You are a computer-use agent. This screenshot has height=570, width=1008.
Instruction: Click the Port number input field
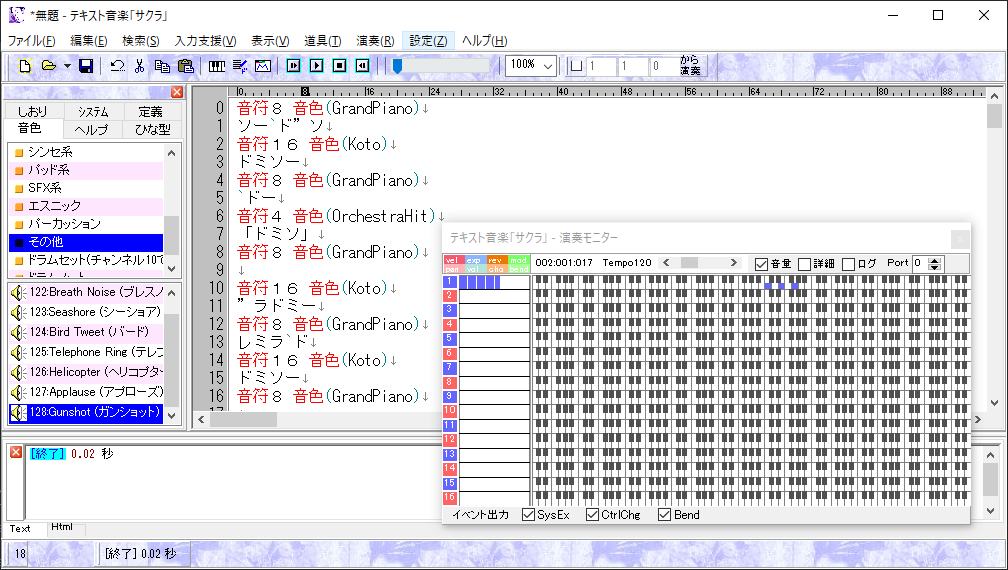921,263
